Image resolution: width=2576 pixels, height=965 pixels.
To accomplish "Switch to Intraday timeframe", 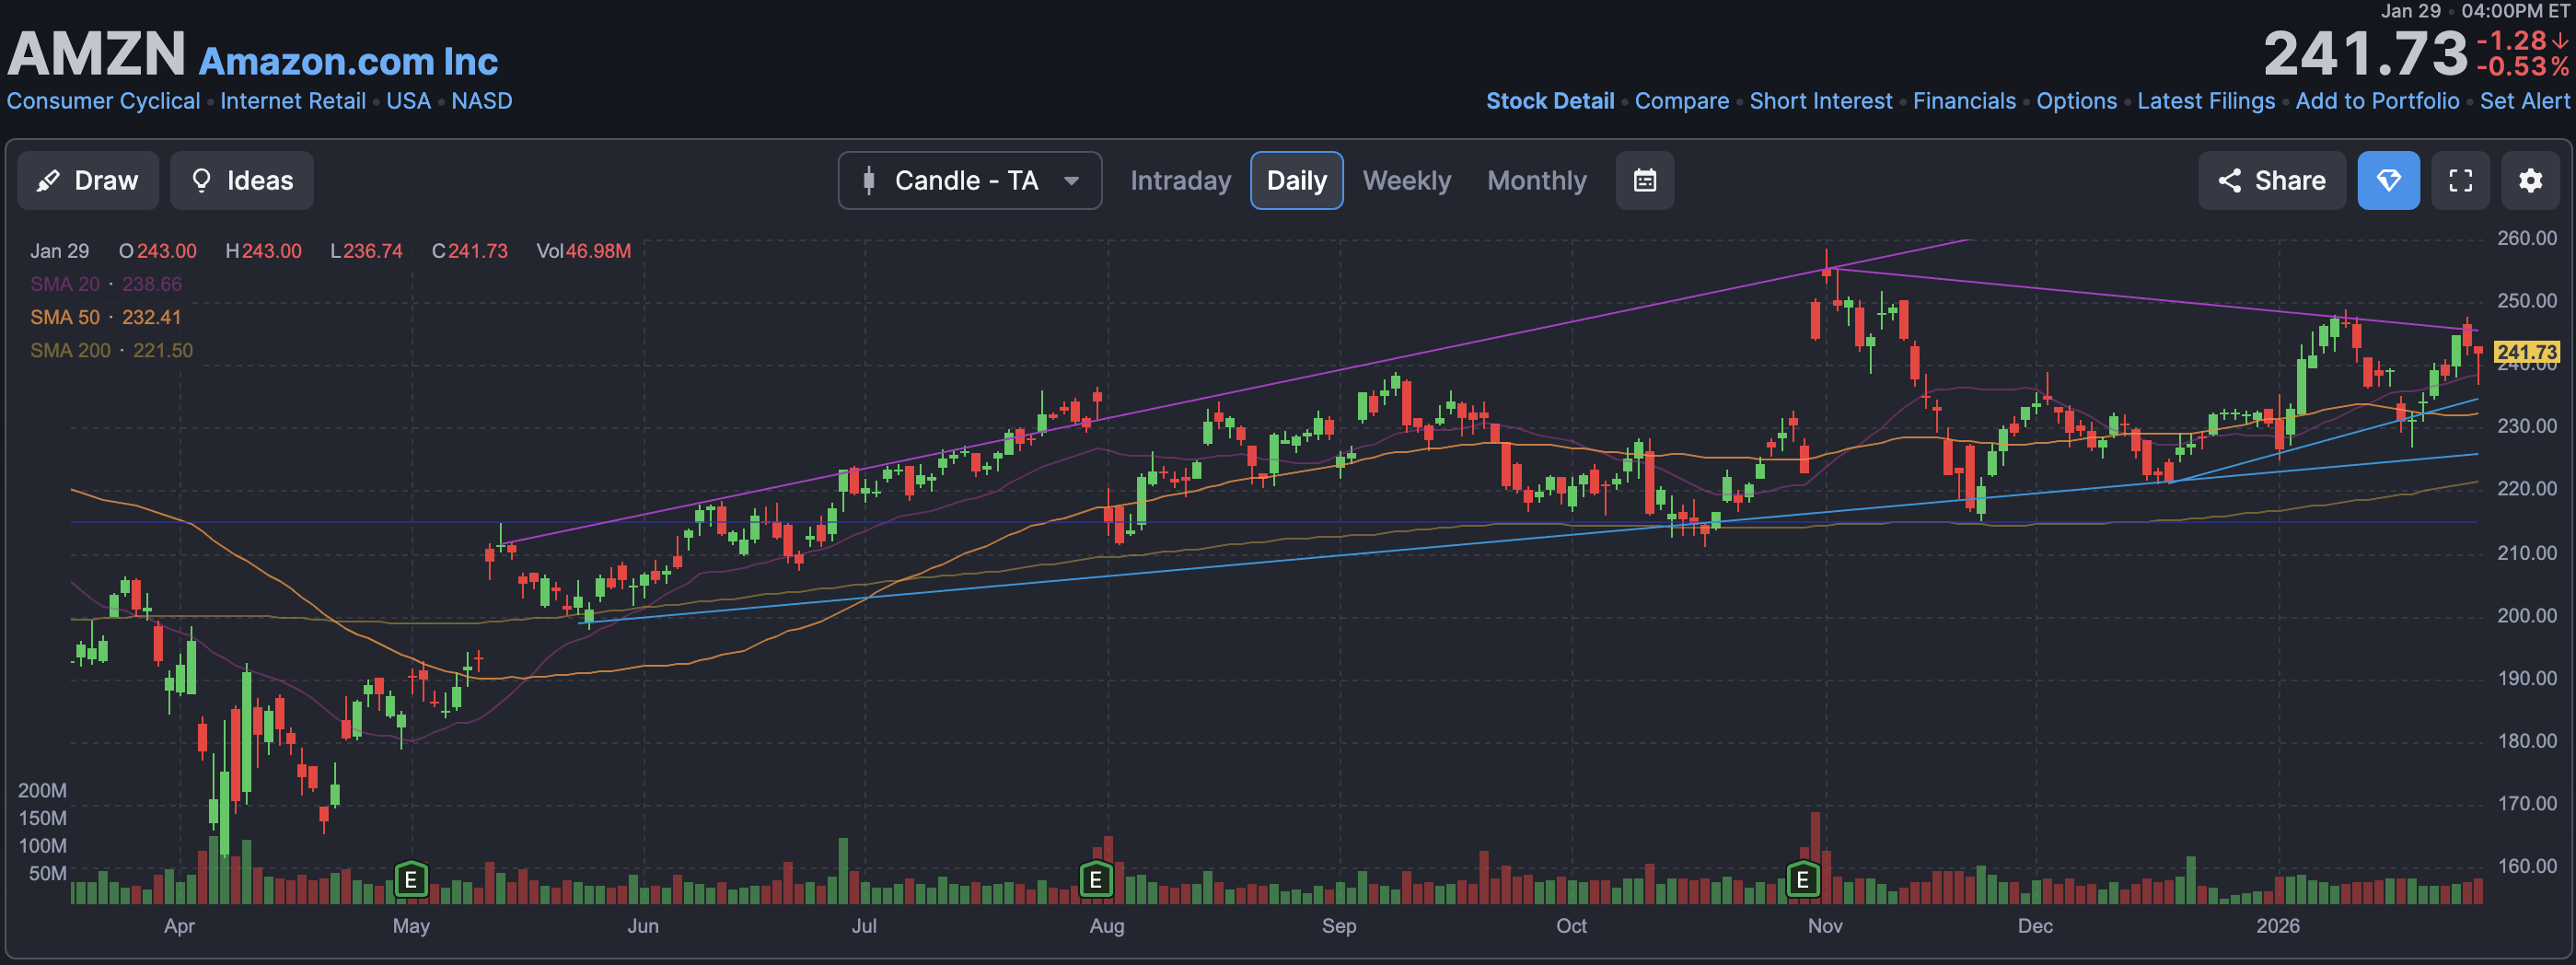I will tap(1180, 180).
